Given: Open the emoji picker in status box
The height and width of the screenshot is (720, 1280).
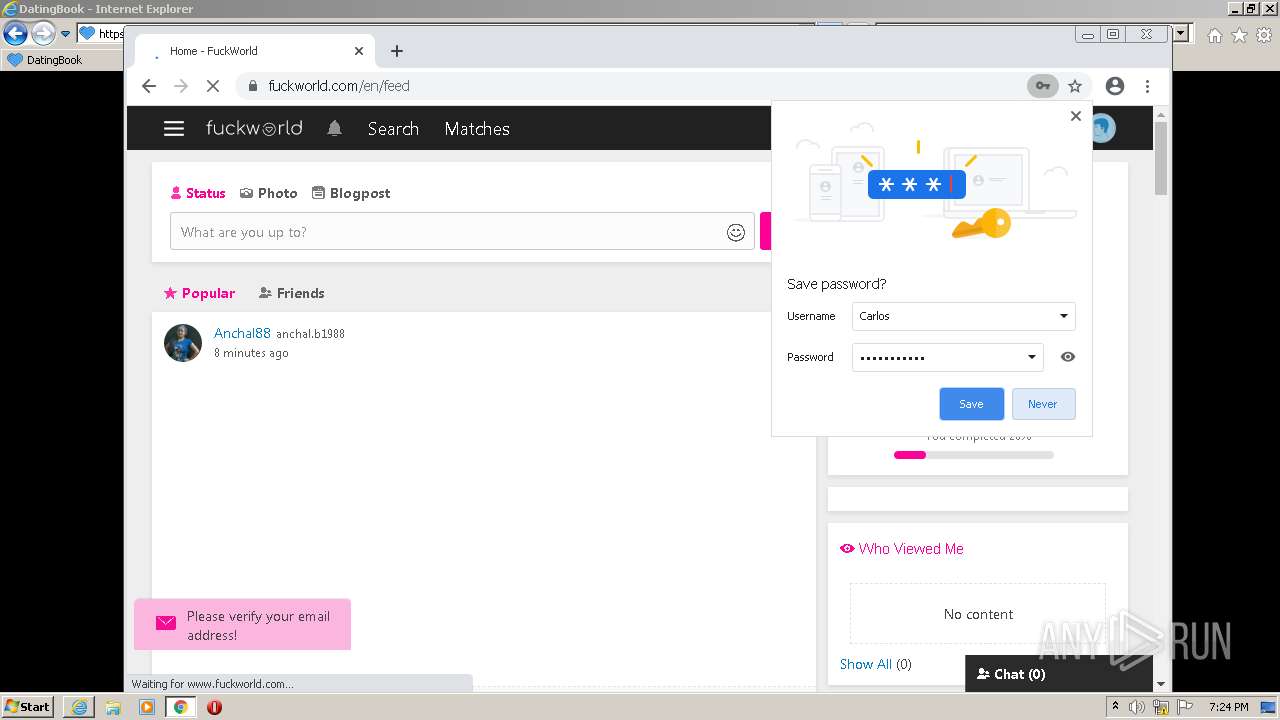Looking at the screenshot, I should point(736,232).
